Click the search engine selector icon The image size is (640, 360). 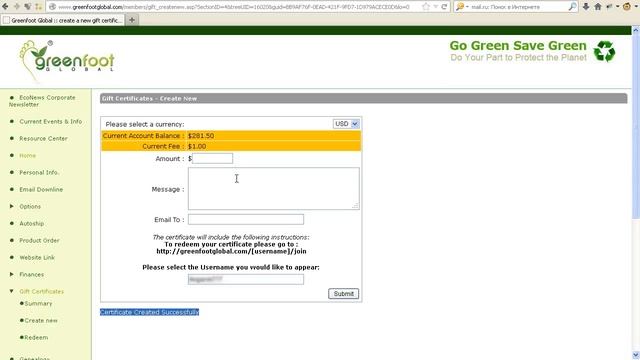(x=461, y=7)
